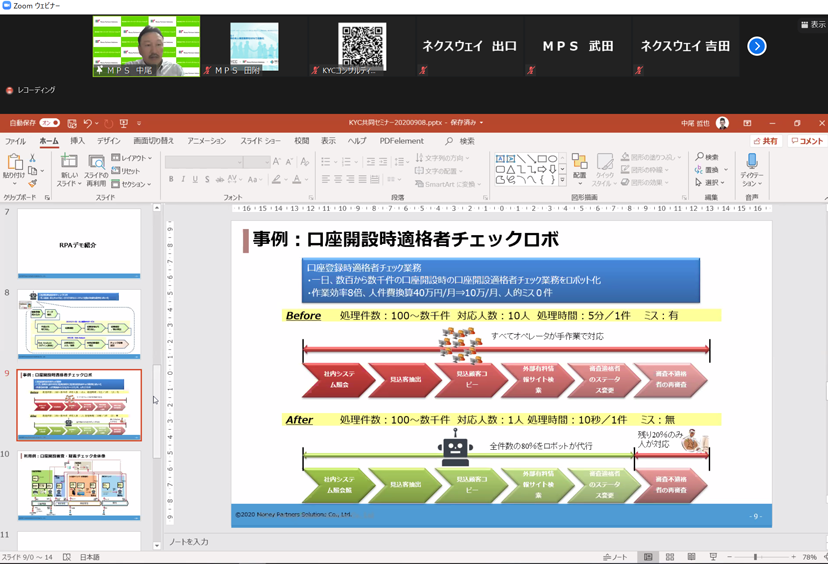Switch to the Animations (アニメーション) tab
Viewport: 828px width, 564px height.
pyautogui.click(x=207, y=141)
